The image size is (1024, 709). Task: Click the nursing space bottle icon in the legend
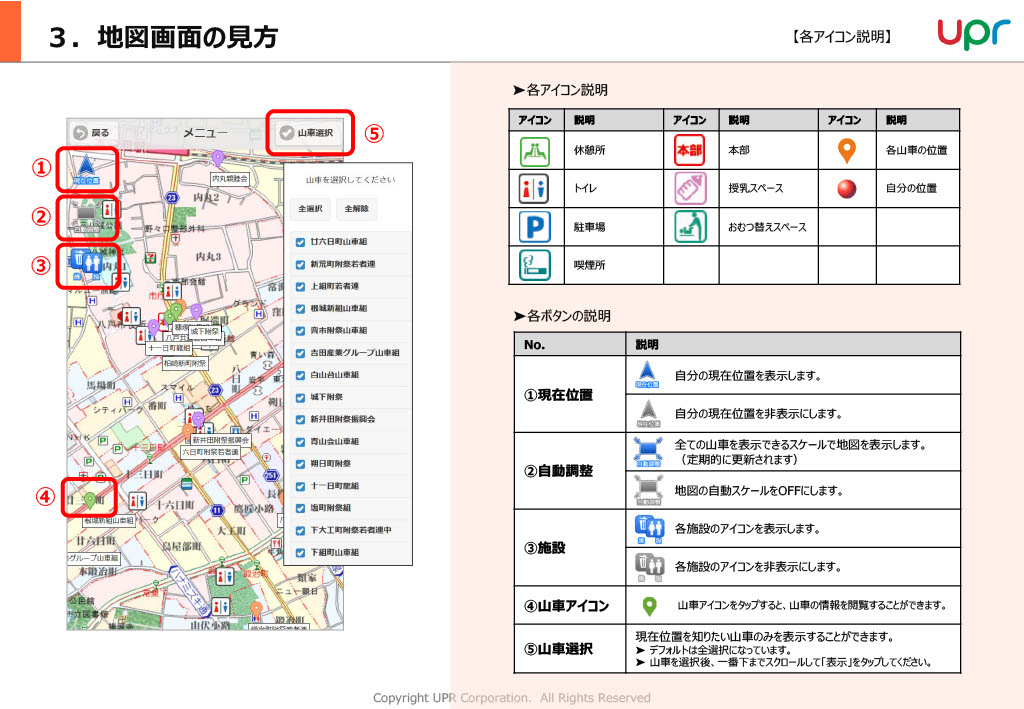690,188
